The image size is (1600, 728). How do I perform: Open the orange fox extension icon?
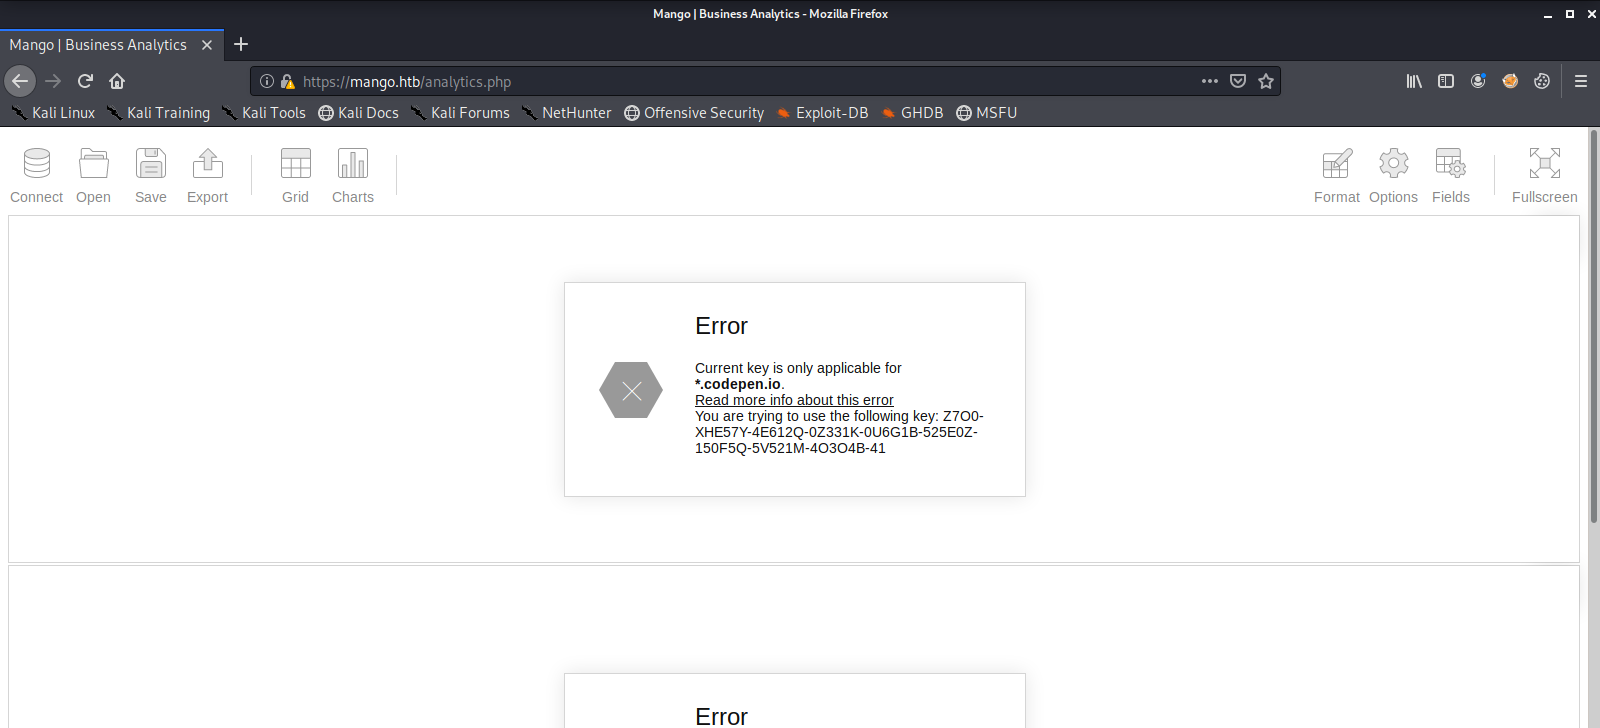pos(1510,81)
